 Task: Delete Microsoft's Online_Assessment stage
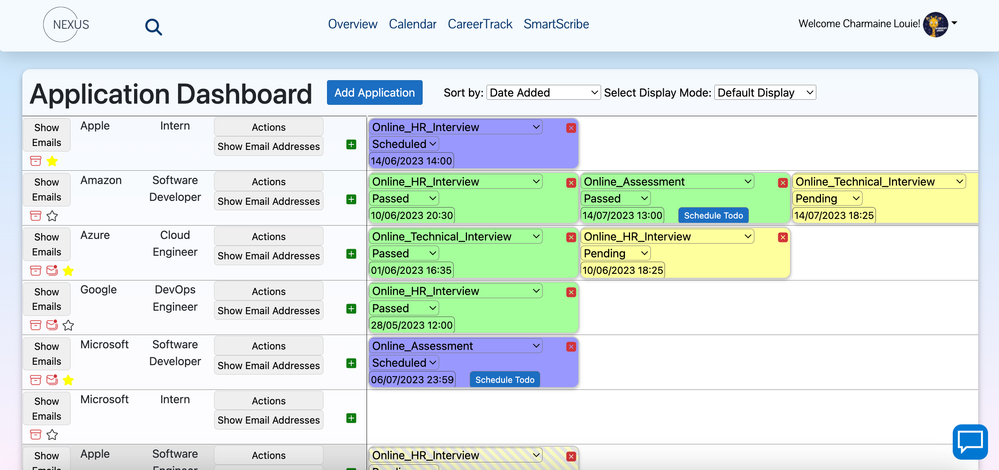[571, 347]
